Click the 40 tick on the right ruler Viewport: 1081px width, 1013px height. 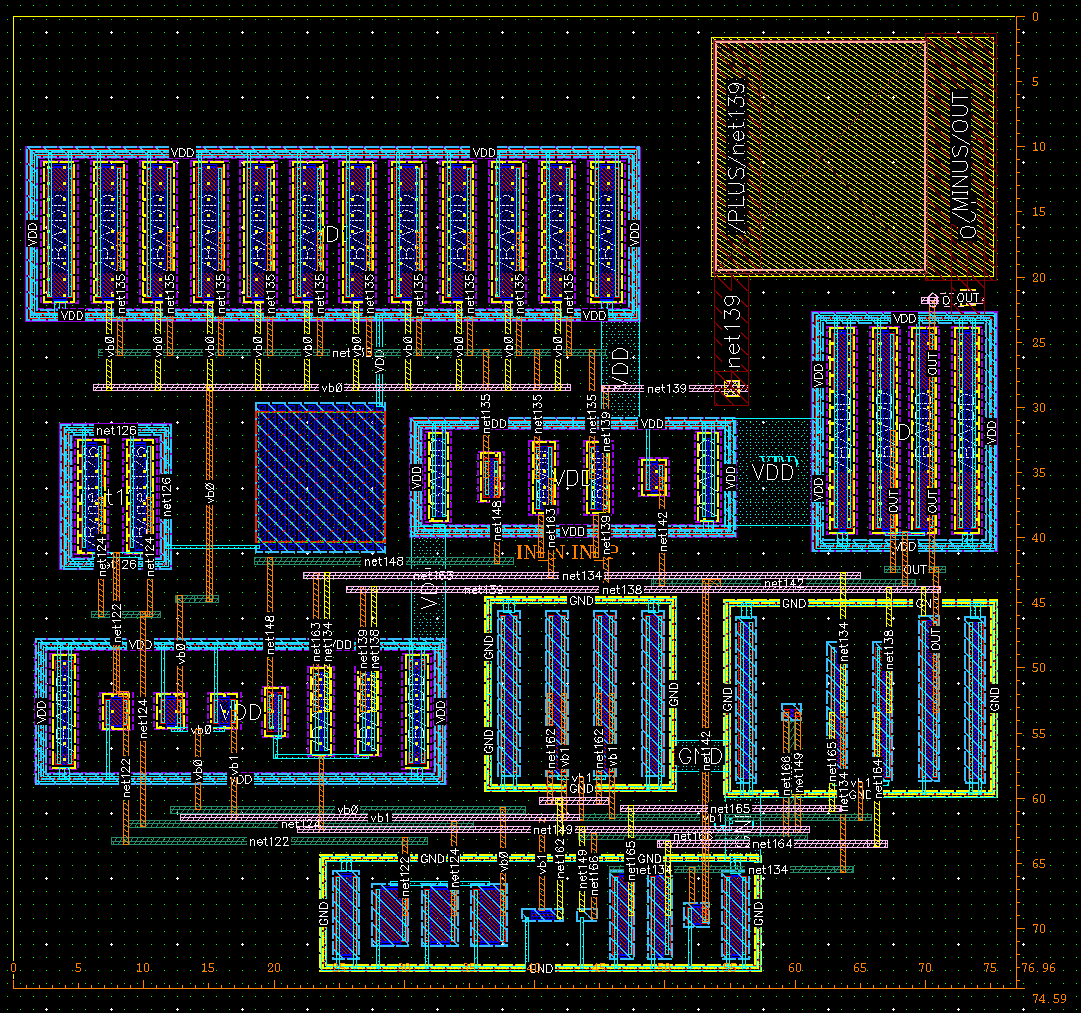pos(1038,538)
